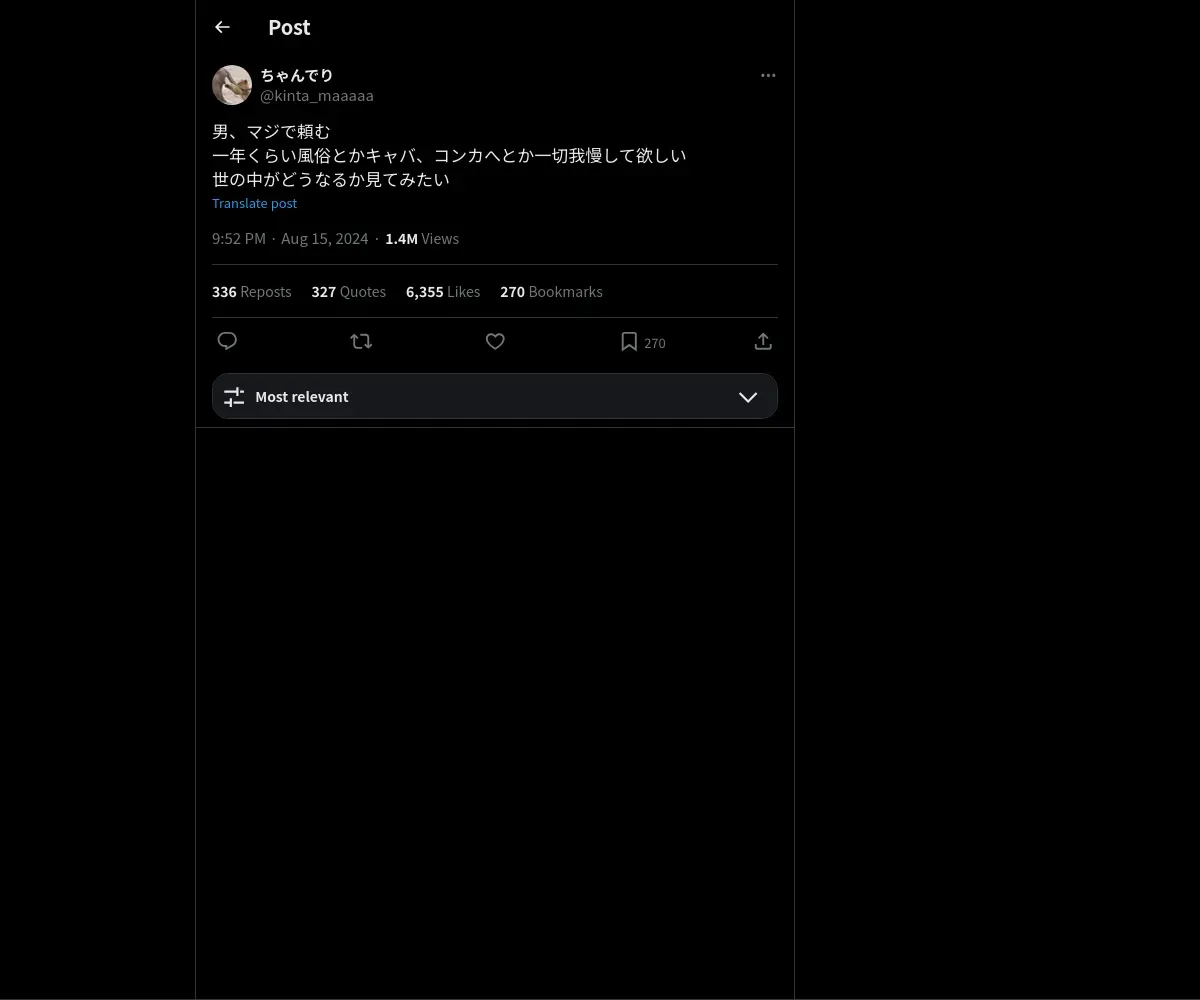Click the Translate post link
The image size is (1200, 1000).
point(254,203)
